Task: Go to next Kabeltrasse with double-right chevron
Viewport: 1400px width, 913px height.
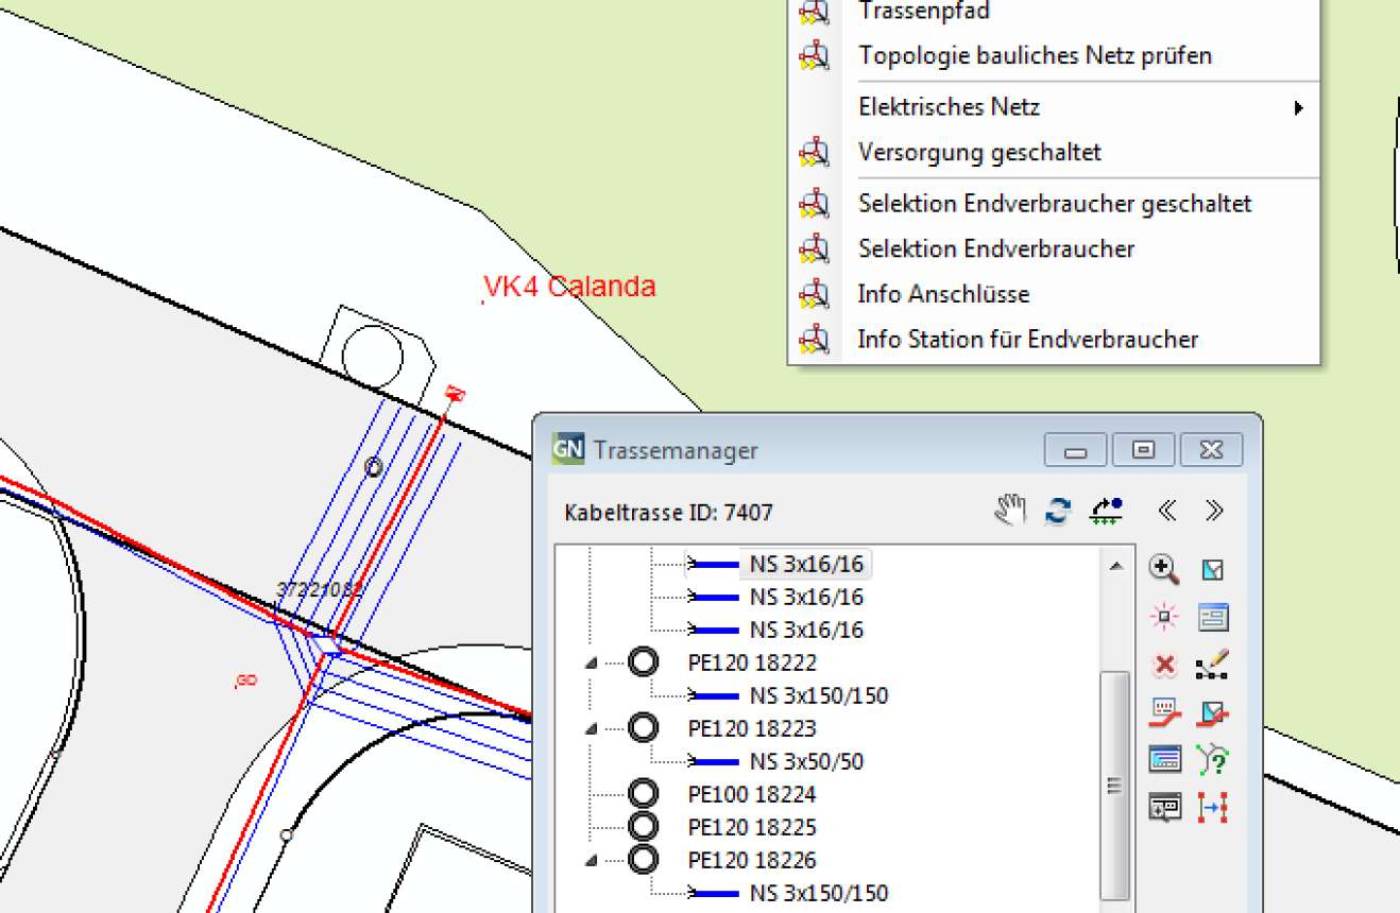Action: click(1214, 511)
